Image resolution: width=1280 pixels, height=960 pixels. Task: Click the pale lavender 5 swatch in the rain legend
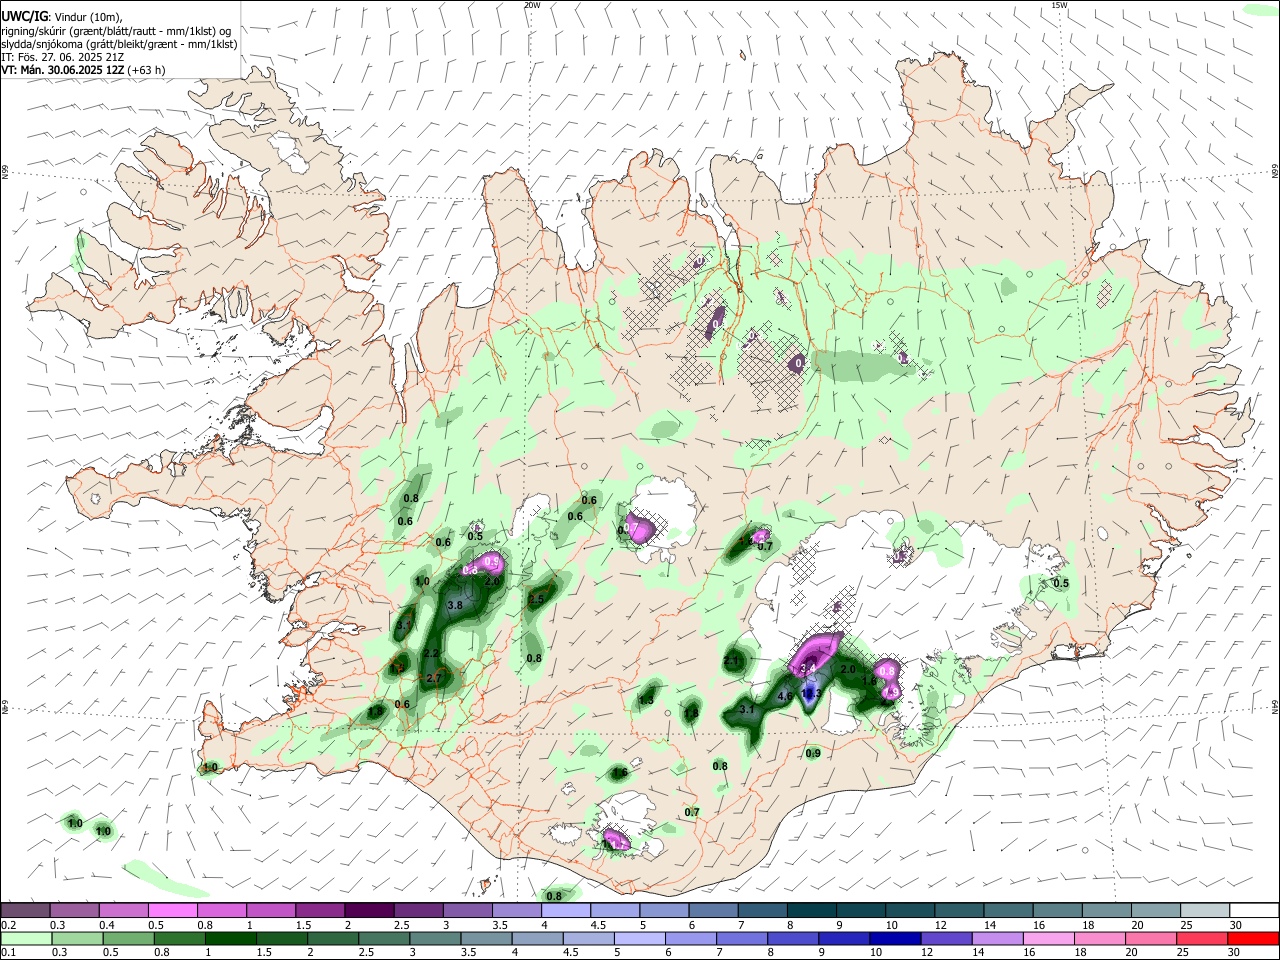point(640,938)
